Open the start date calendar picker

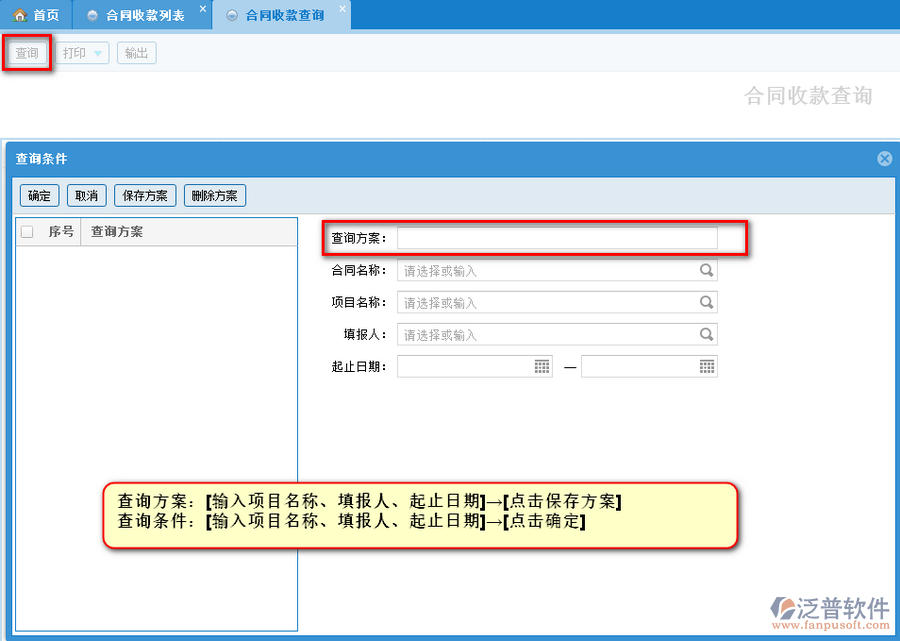point(542,366)
